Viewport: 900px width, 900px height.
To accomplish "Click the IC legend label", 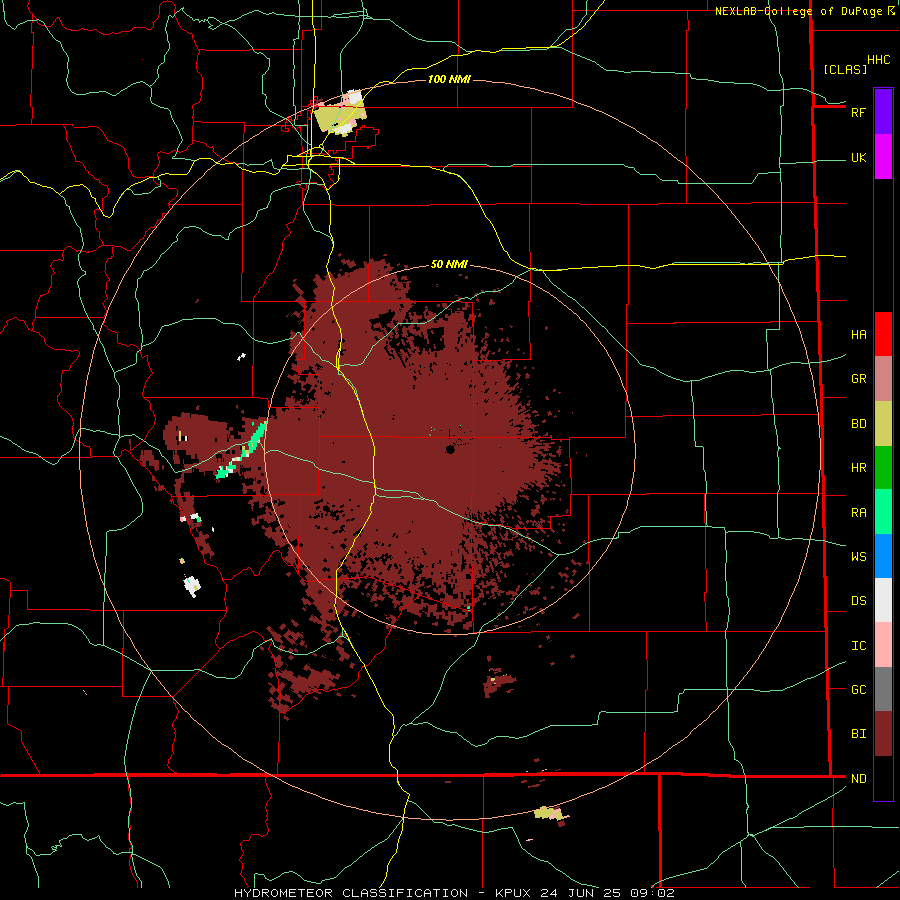I will [x=858, y=646].
